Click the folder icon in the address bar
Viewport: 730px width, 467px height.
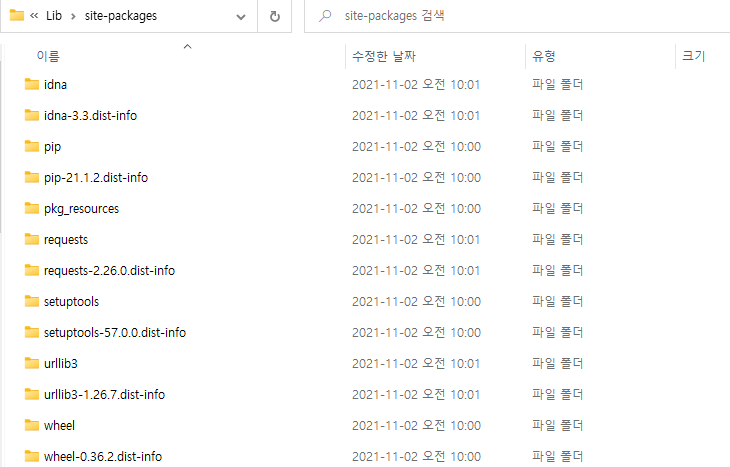(17, 15)
